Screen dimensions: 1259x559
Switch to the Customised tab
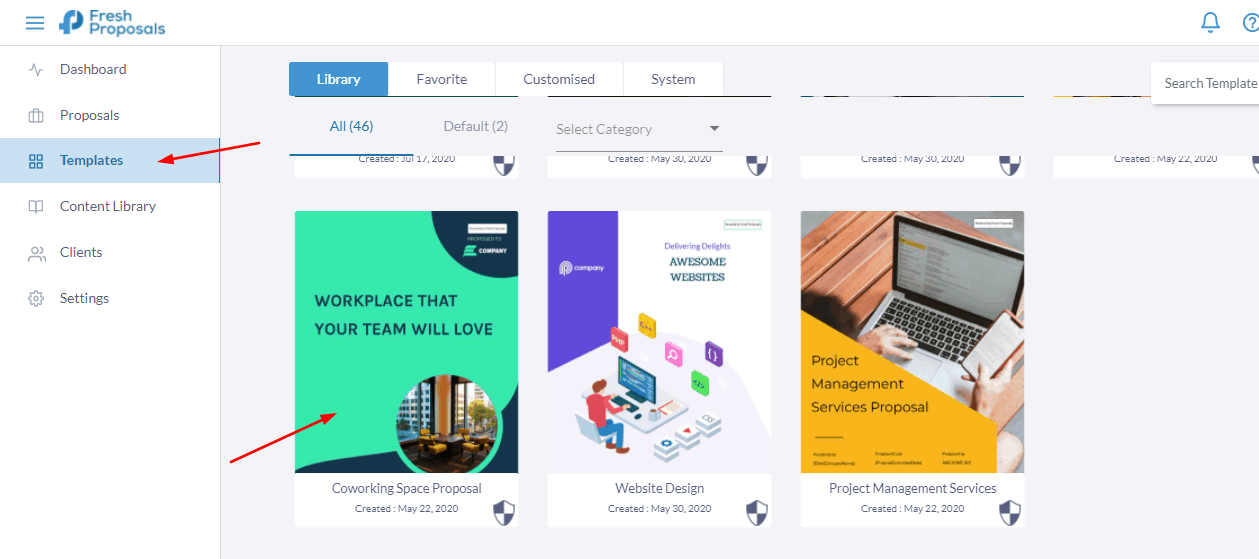click(x=559, y=79)
